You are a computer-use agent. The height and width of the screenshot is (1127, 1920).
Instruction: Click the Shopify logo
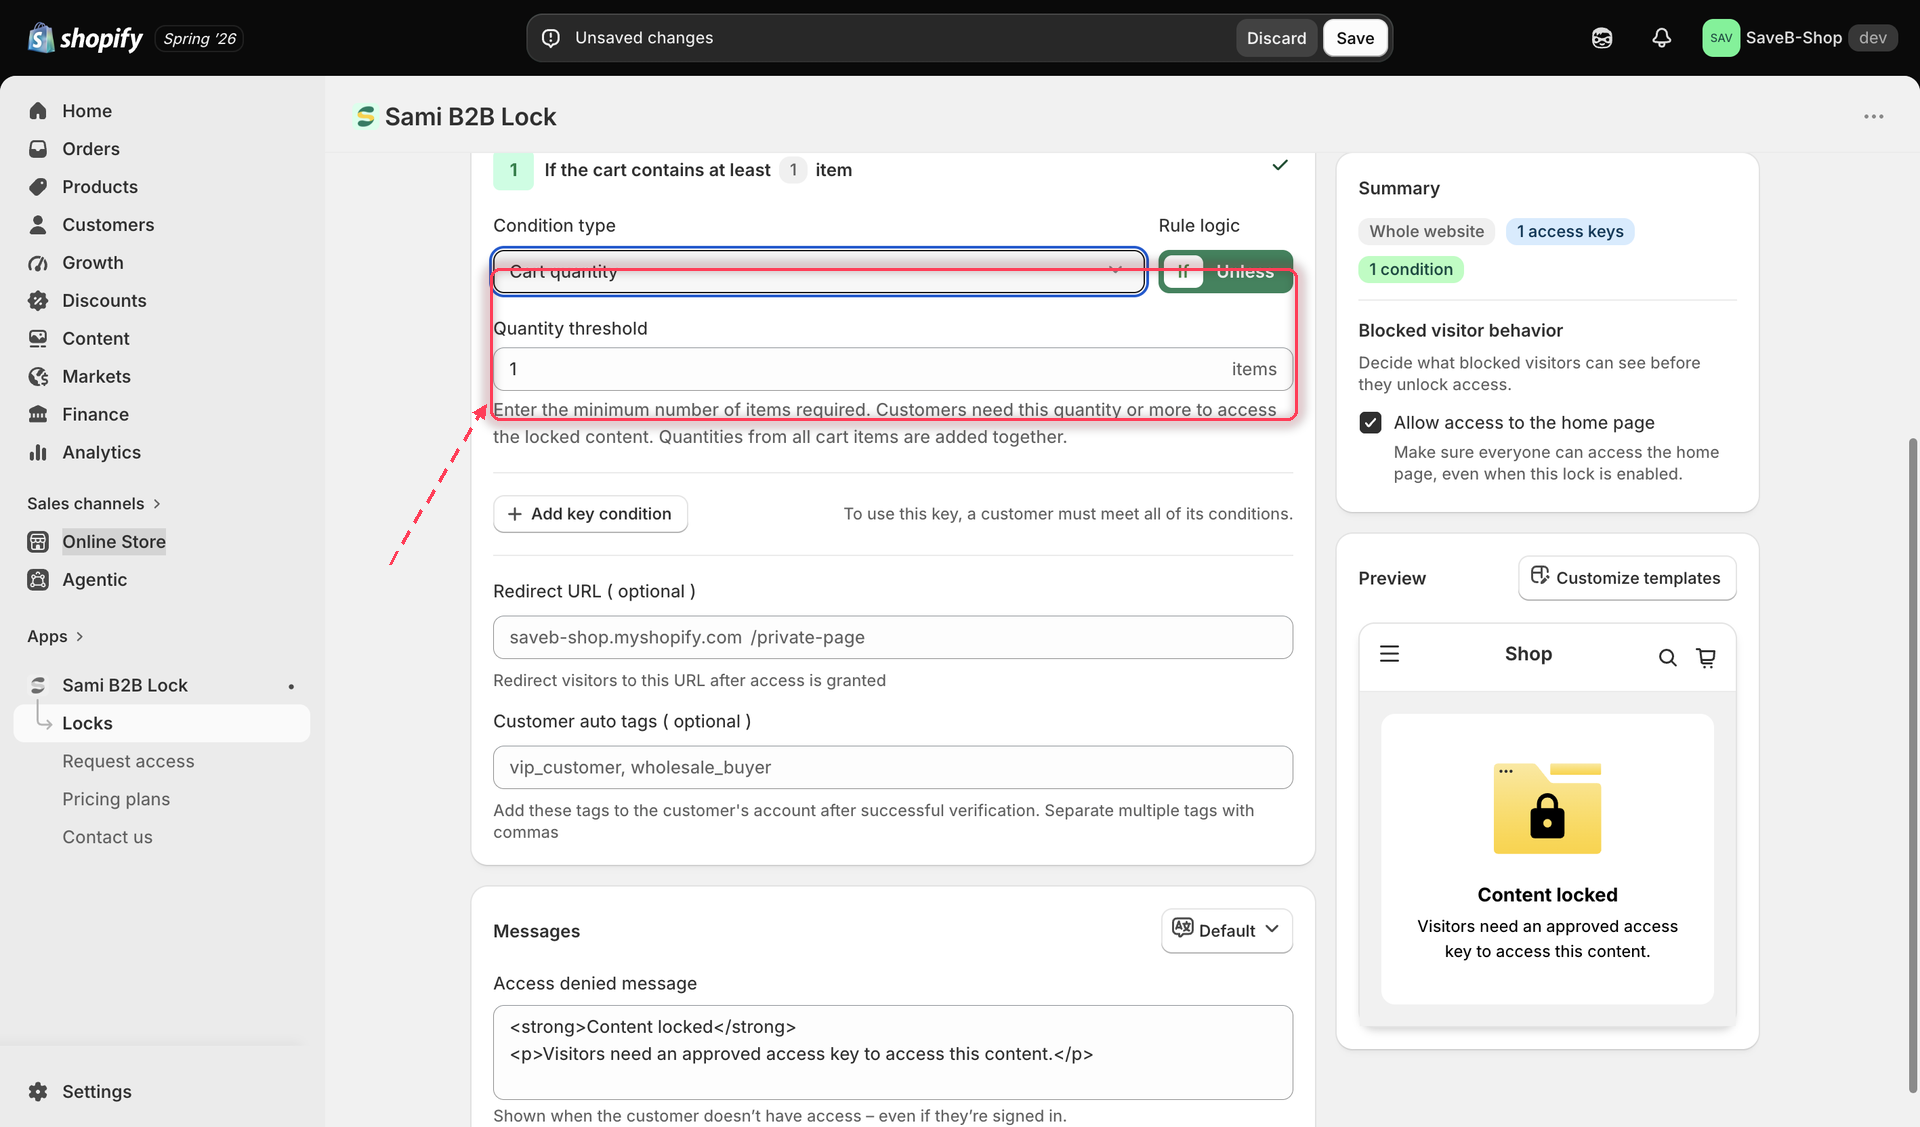coord(86,38)
